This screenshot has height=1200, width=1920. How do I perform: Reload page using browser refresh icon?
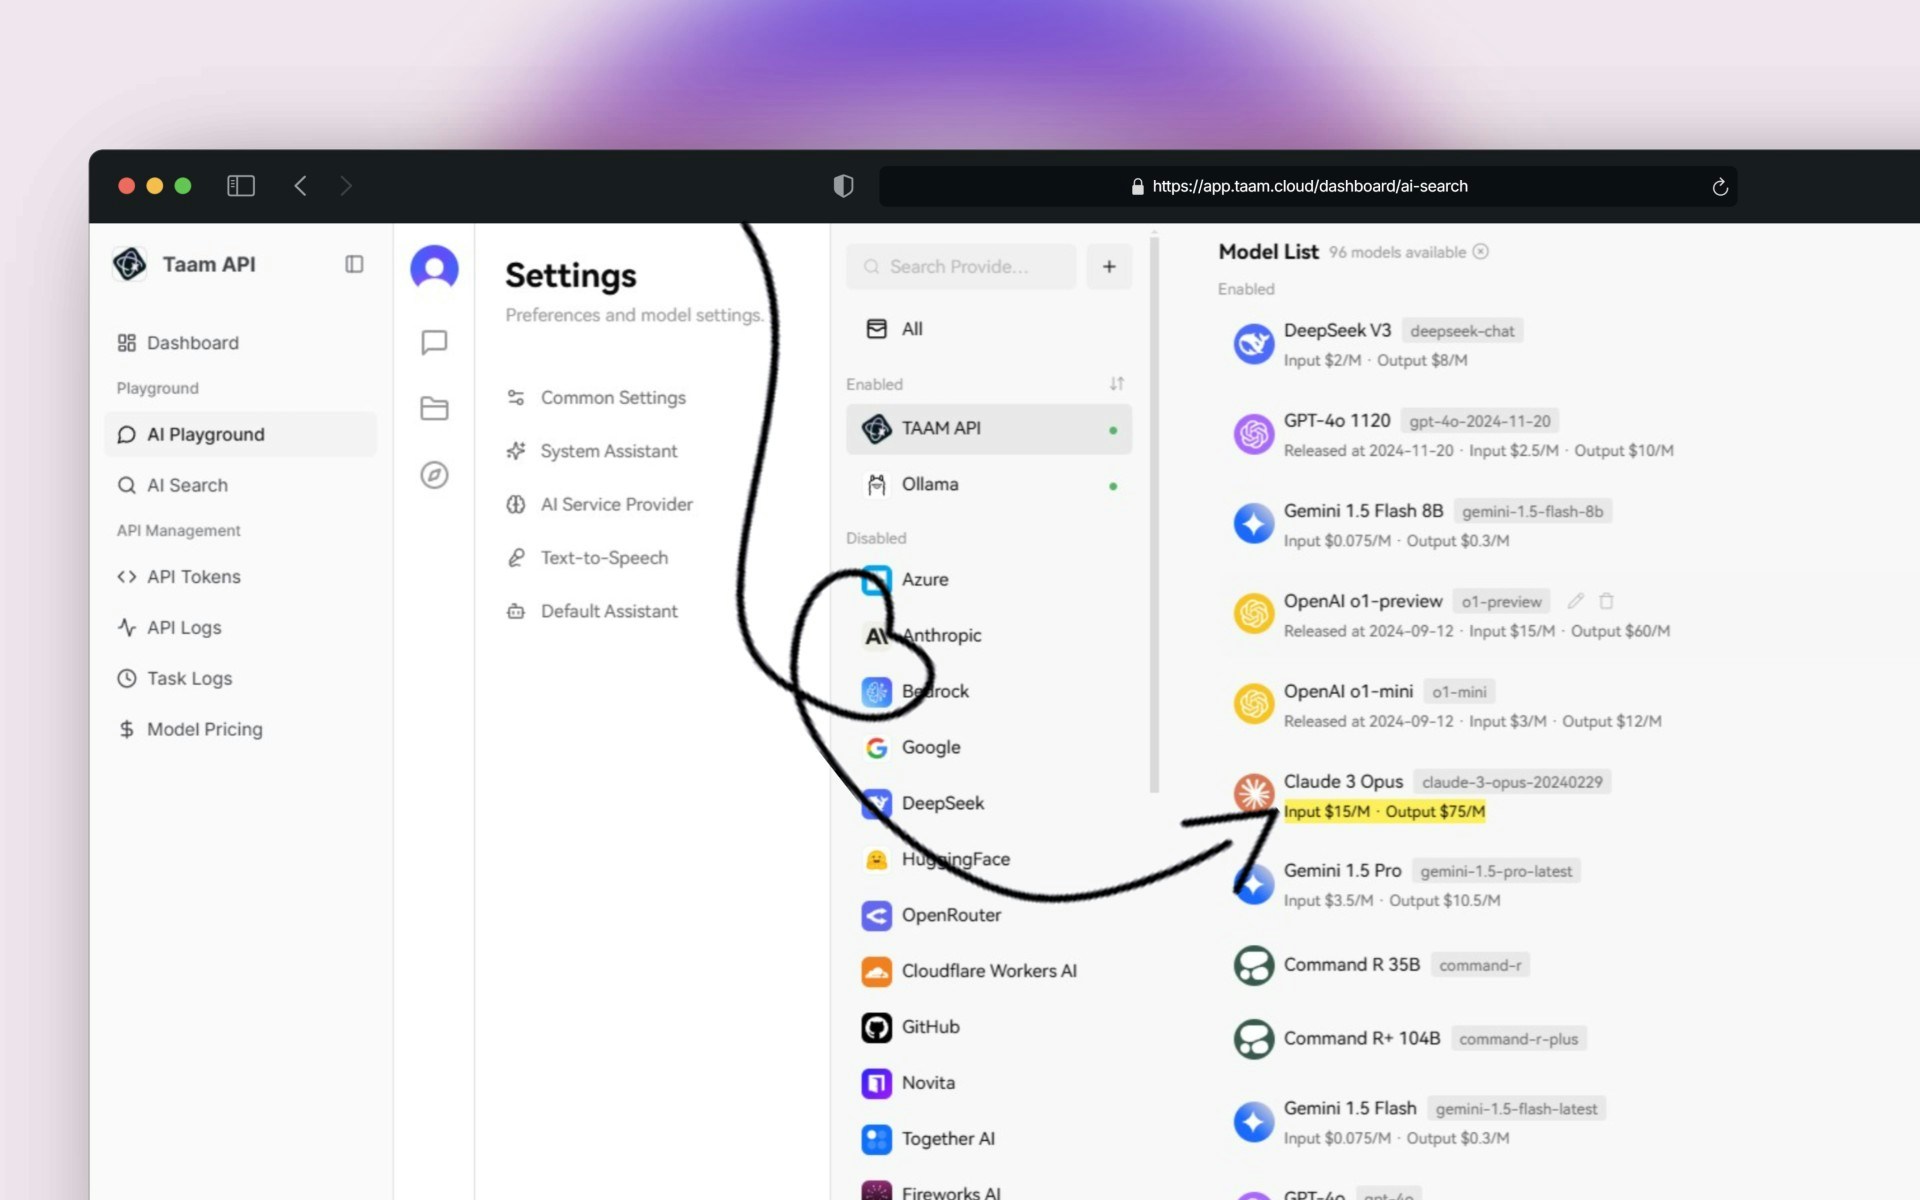point(1720,187)
